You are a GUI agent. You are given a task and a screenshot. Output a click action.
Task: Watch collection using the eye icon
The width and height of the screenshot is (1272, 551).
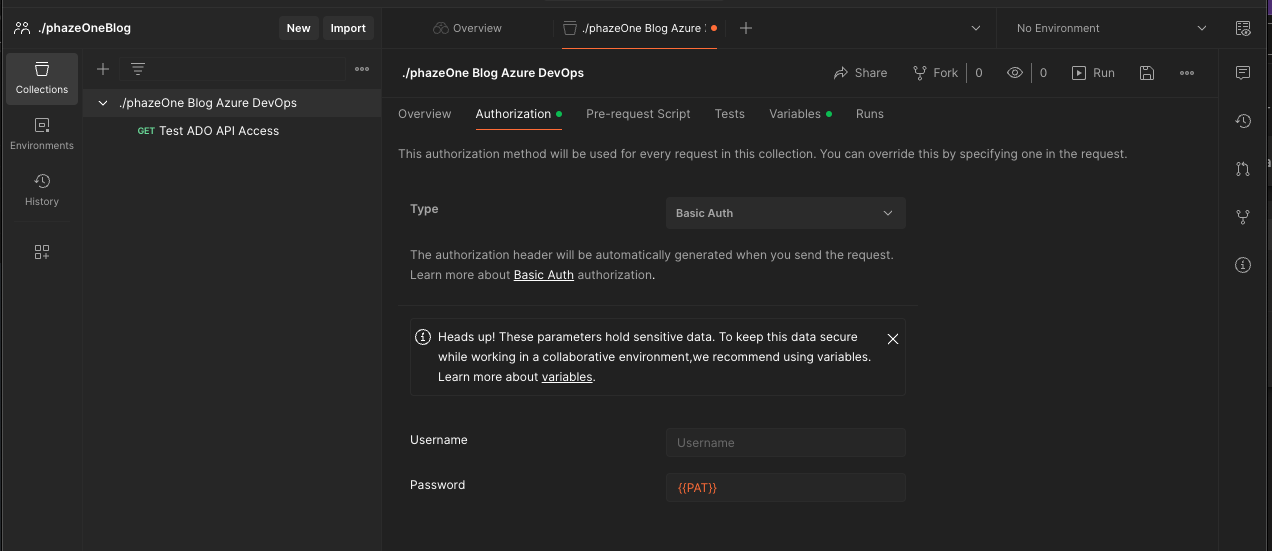(1015, 73)
